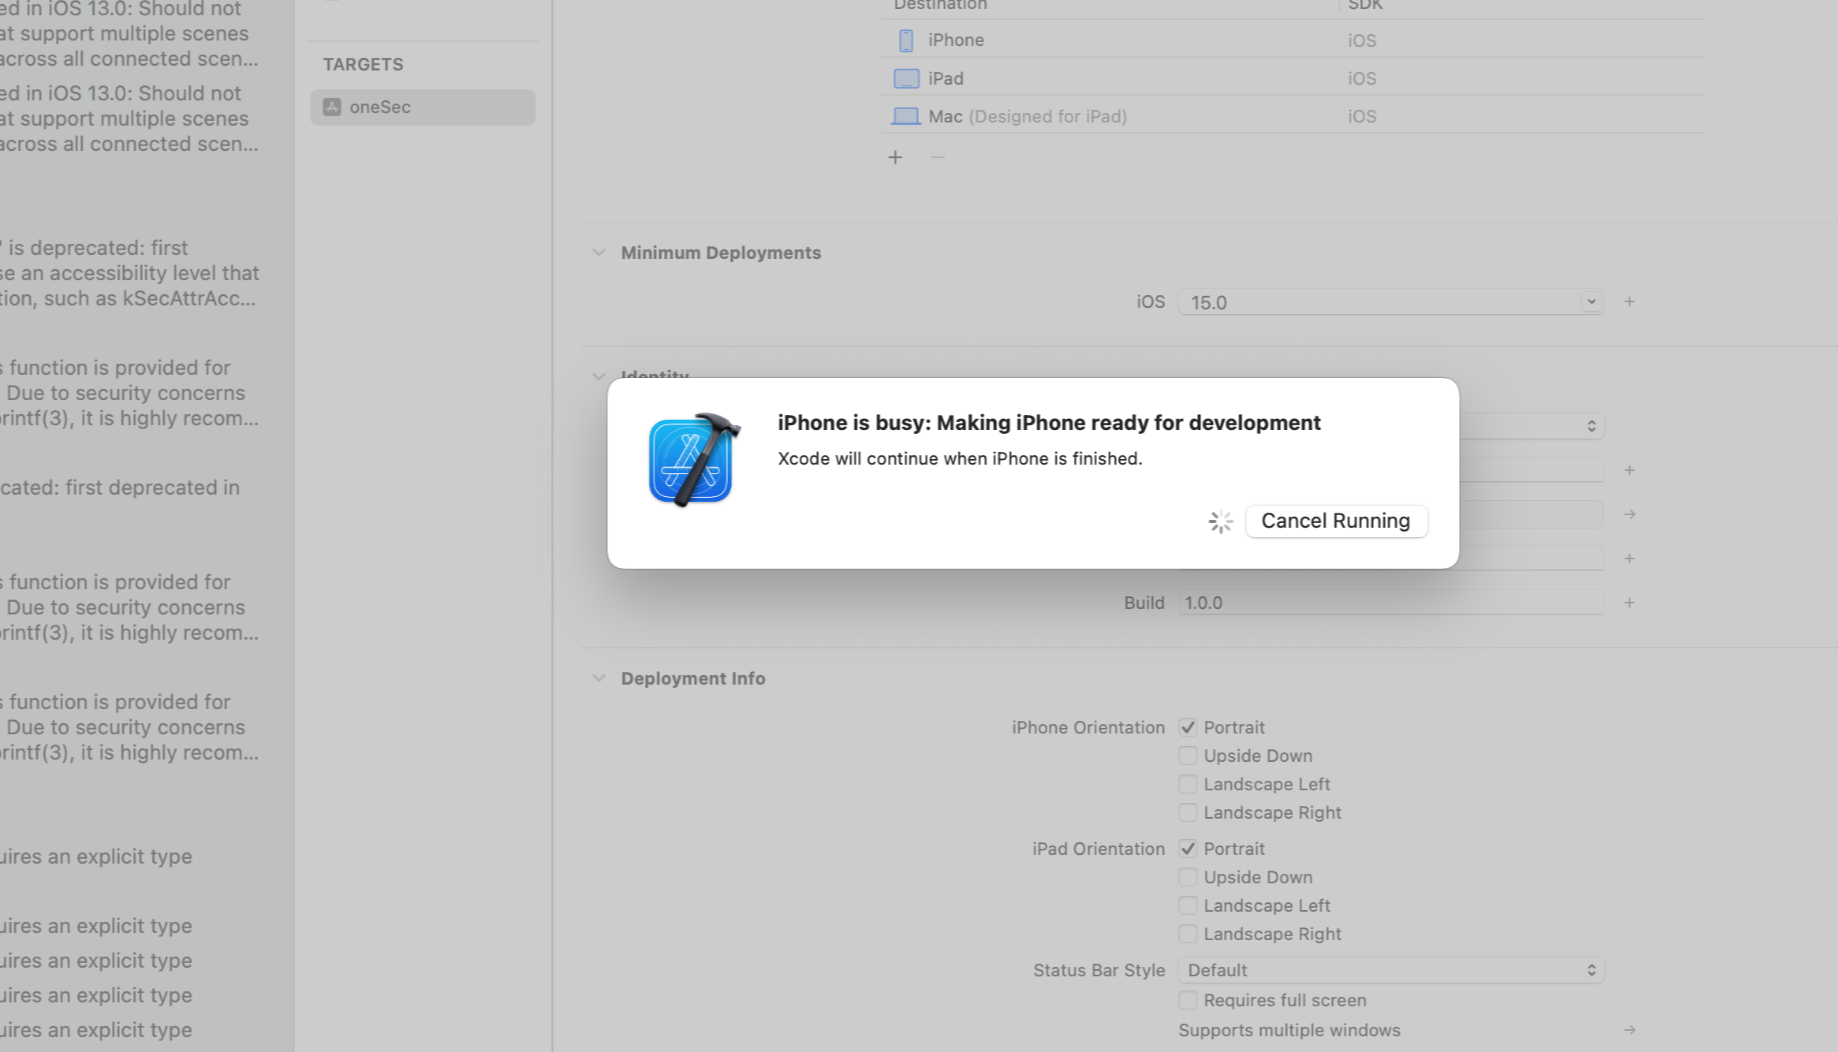The width and height of the screenshot is (1838, 1052).
Task: Enable iPad Orientation Upside Down
Action: pos(1187,877)
